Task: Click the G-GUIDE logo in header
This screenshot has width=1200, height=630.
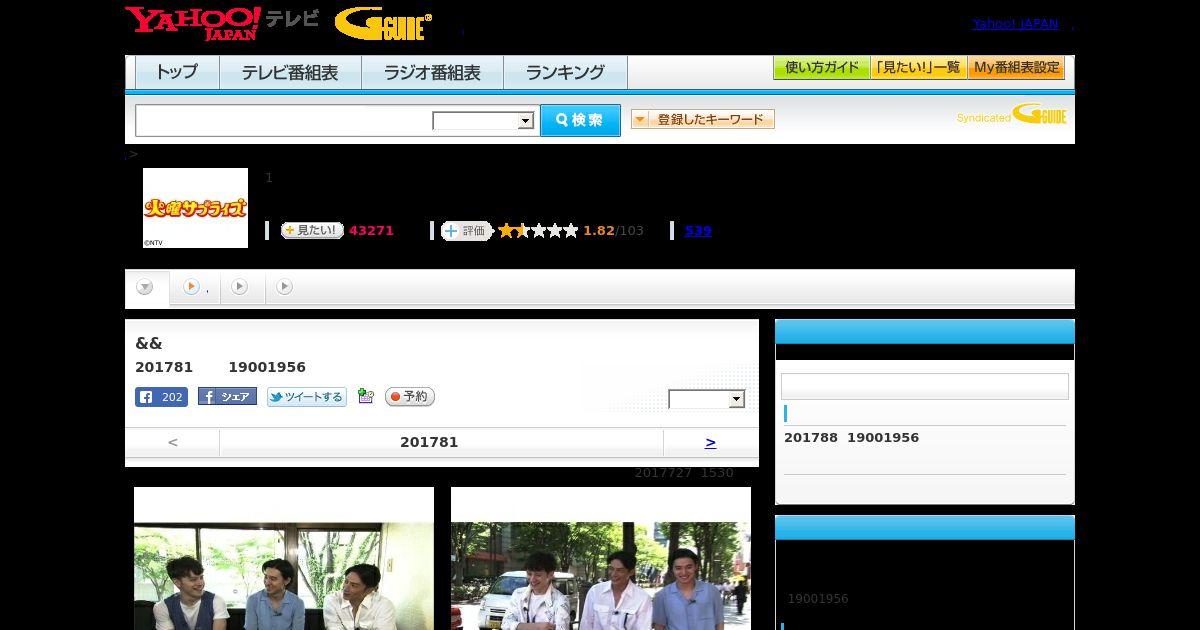Action: point(383,24)
